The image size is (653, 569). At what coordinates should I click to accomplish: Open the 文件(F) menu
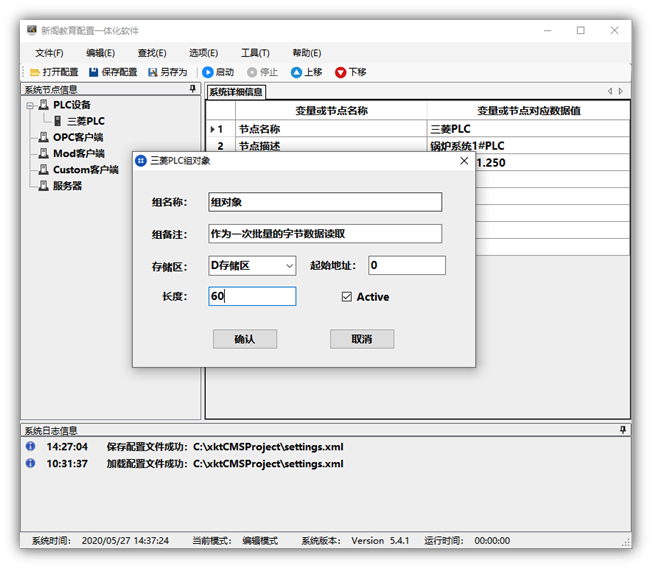tap(49, 53)
